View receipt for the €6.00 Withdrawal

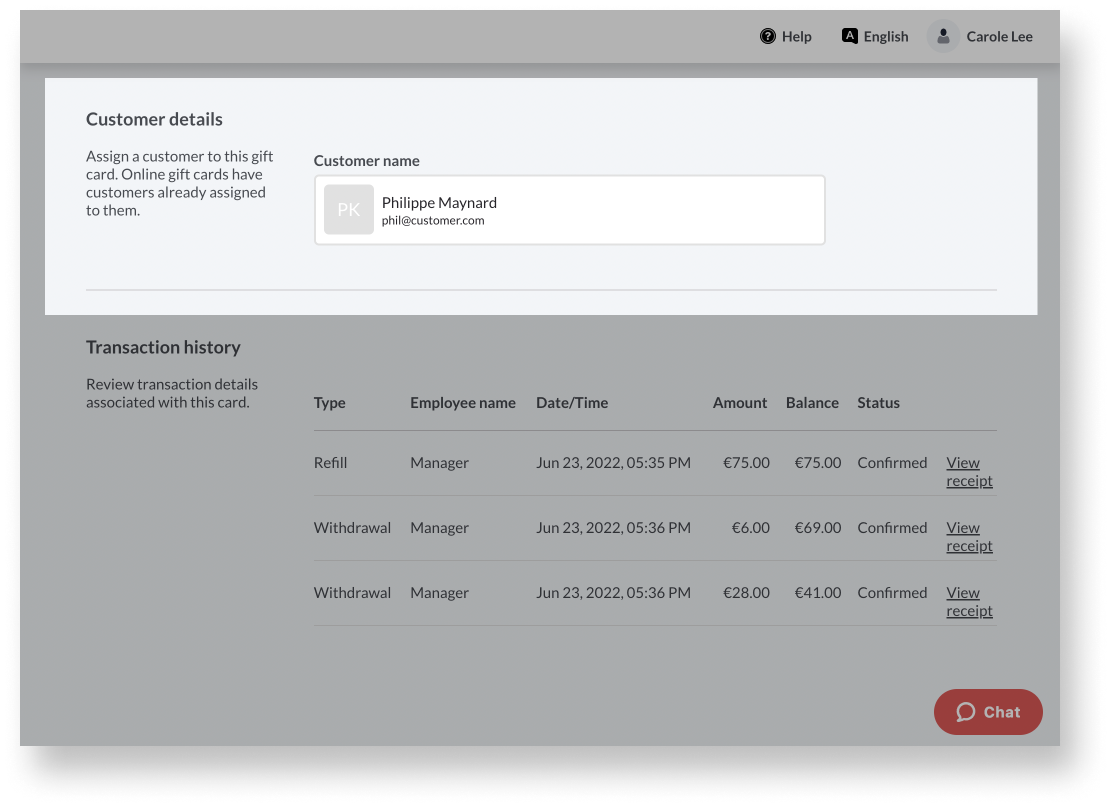pos(969,537)
